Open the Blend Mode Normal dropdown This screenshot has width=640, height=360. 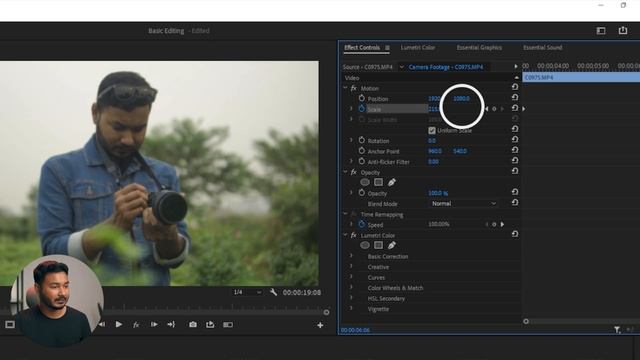pos(464,203)
